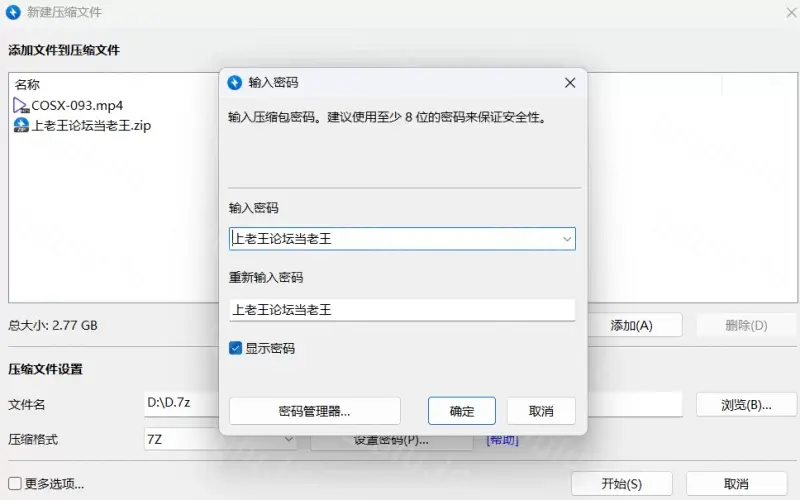Image resolution: width=800 pixels, height=500 pixels.
Task: Select the COSX-093.mp4 file name
Action: coord(77,106)
